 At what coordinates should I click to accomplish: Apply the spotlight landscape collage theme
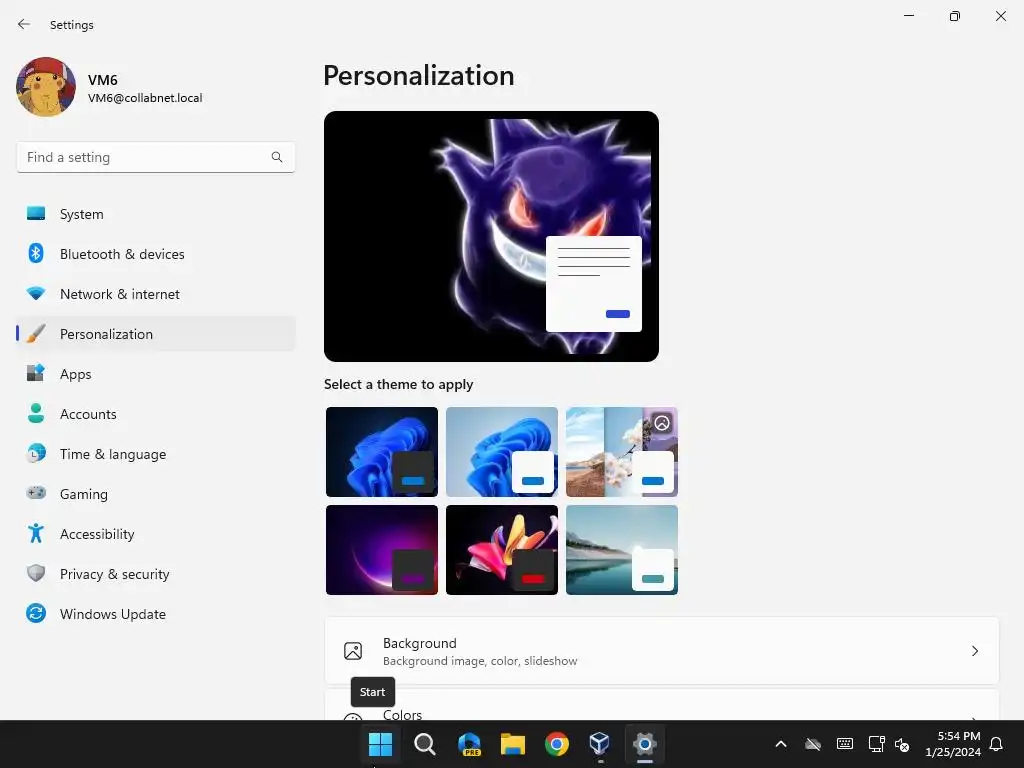pos(622,452)
